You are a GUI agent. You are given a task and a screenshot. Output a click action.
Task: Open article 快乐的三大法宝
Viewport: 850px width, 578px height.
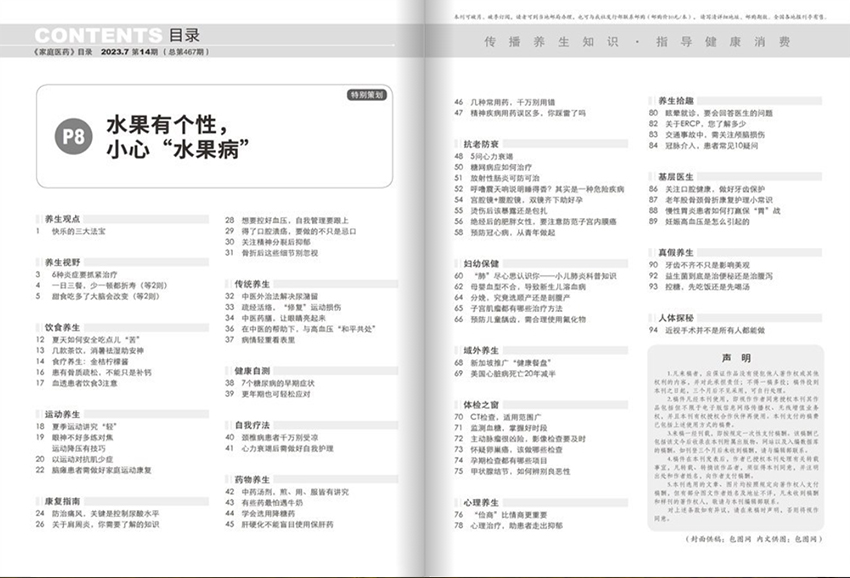[86, 231]
